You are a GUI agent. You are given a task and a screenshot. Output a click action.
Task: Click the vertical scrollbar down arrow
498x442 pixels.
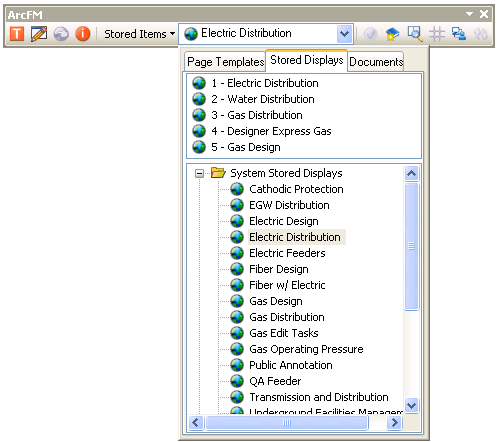point(411,406)
